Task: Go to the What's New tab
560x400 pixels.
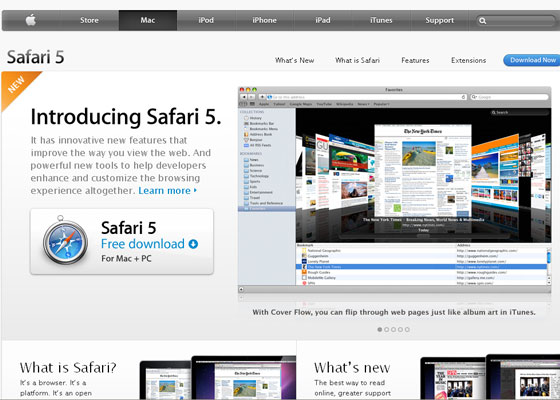Action: (x=295, y=60)
